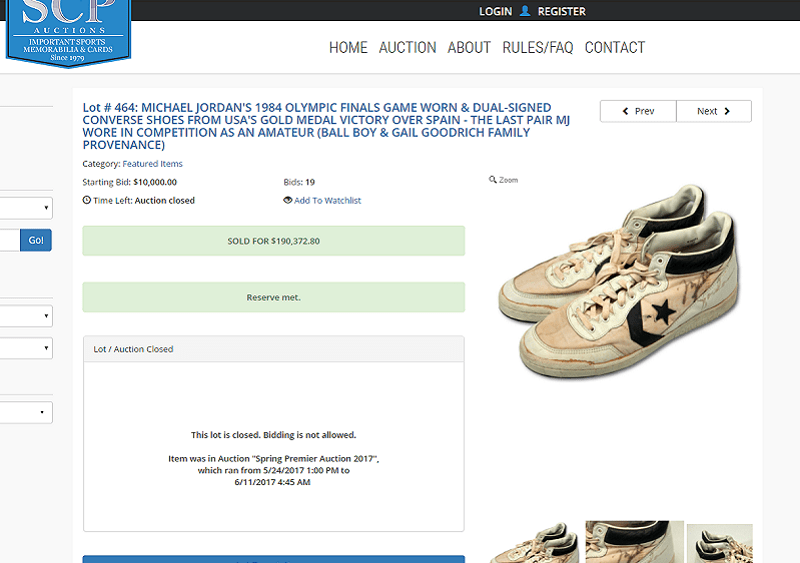800x563 pixels.
Task: Click the Lot # 464 title text
Action: click(x=327, y=126)
